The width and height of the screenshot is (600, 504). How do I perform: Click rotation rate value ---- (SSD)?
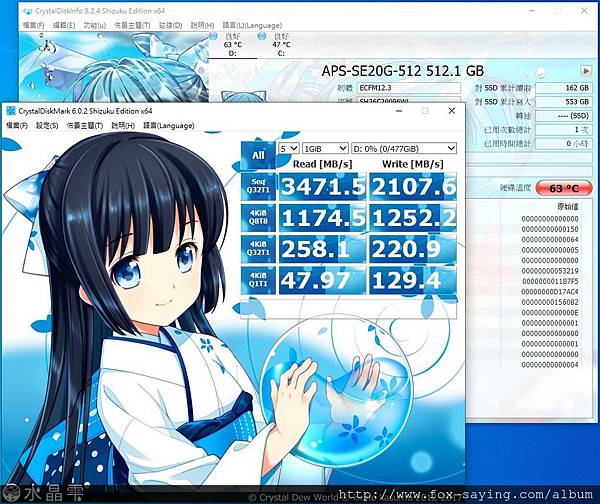tap(563, 116)
